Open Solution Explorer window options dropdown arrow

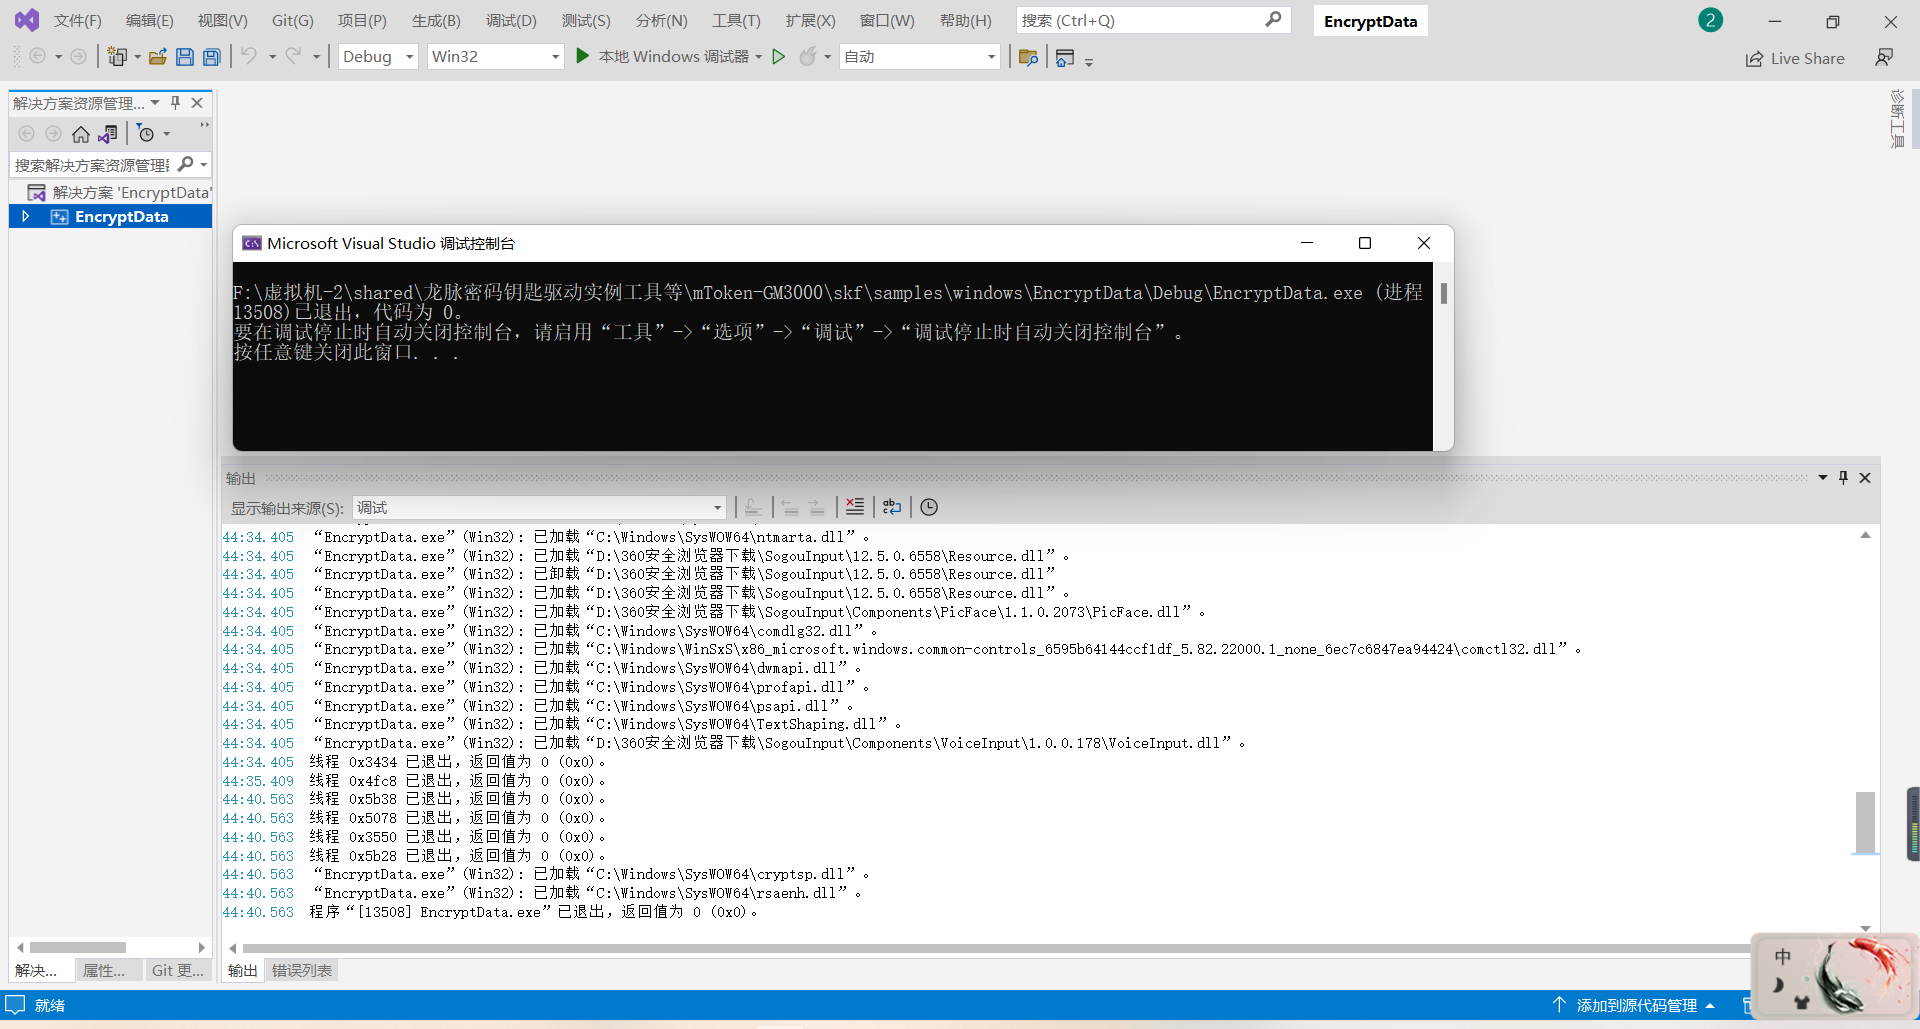tap(155, 103)
